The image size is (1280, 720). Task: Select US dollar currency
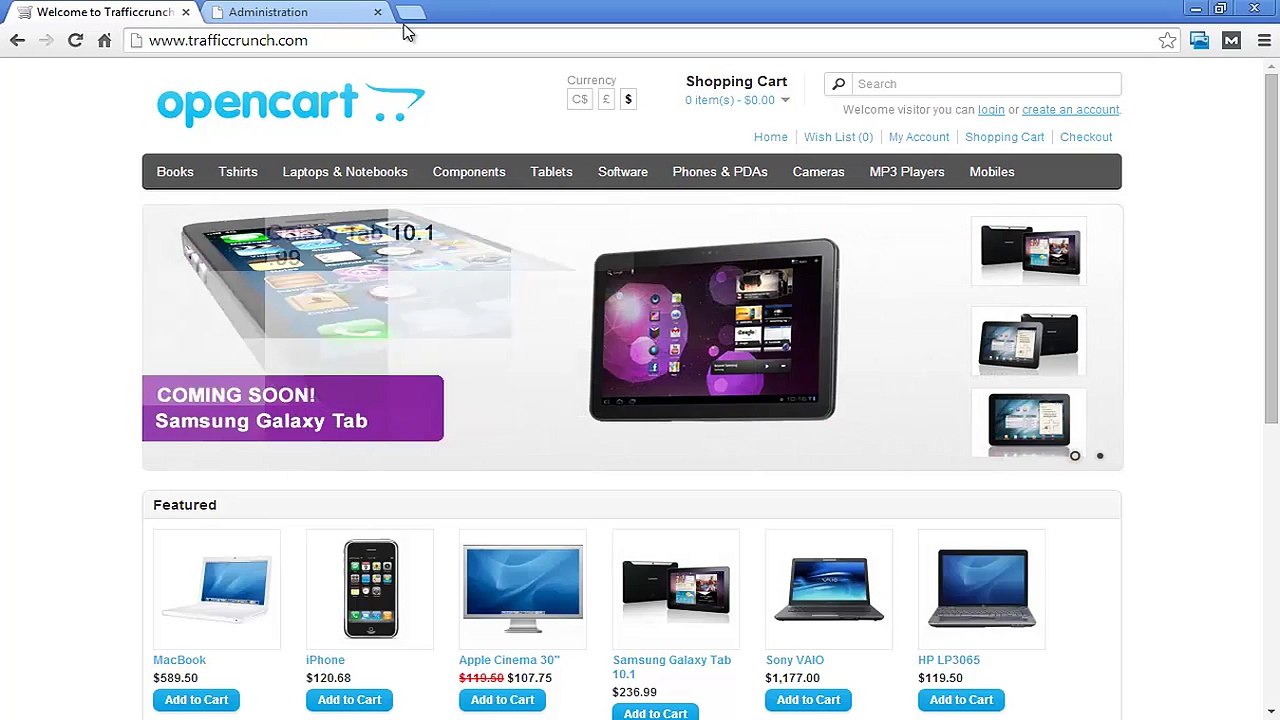point(628,99)
